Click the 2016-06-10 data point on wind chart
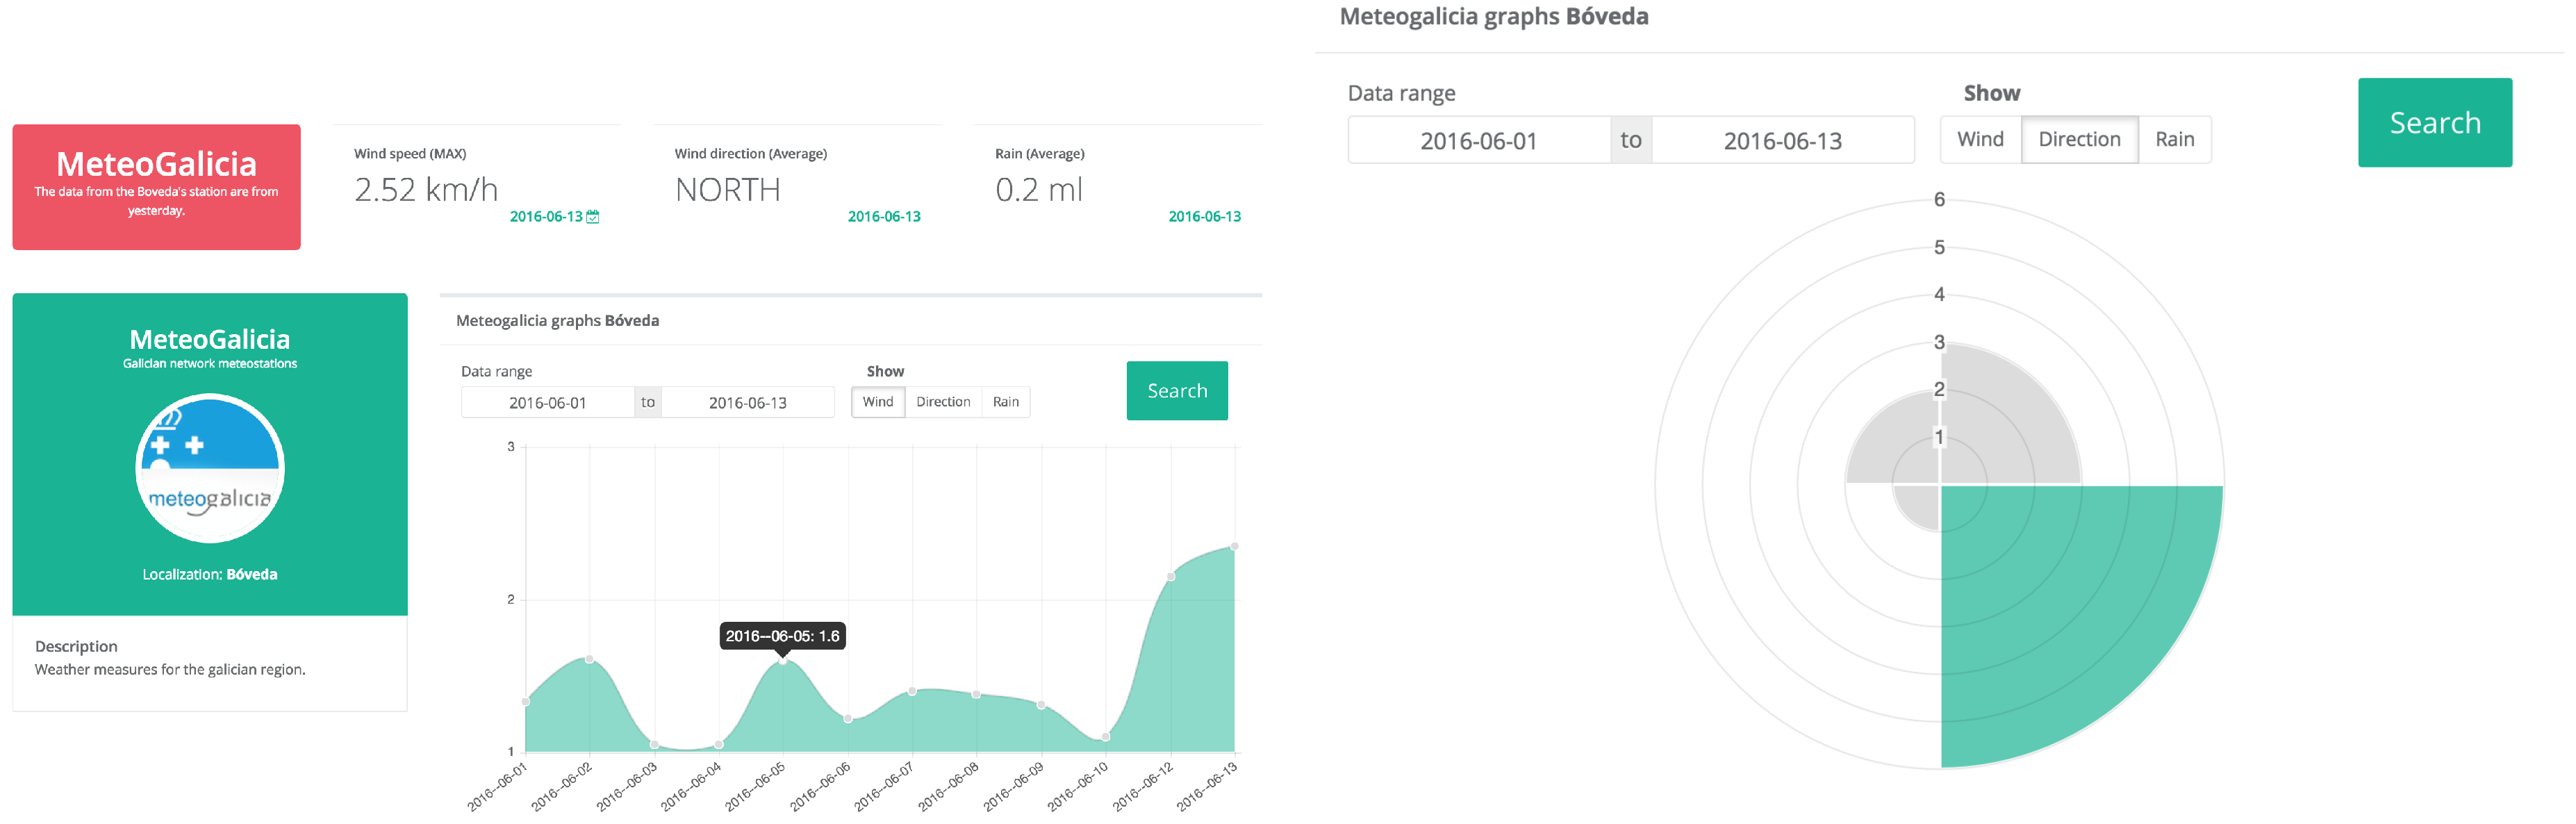Screen dimensions: 2576x824 coord(1106,737)
